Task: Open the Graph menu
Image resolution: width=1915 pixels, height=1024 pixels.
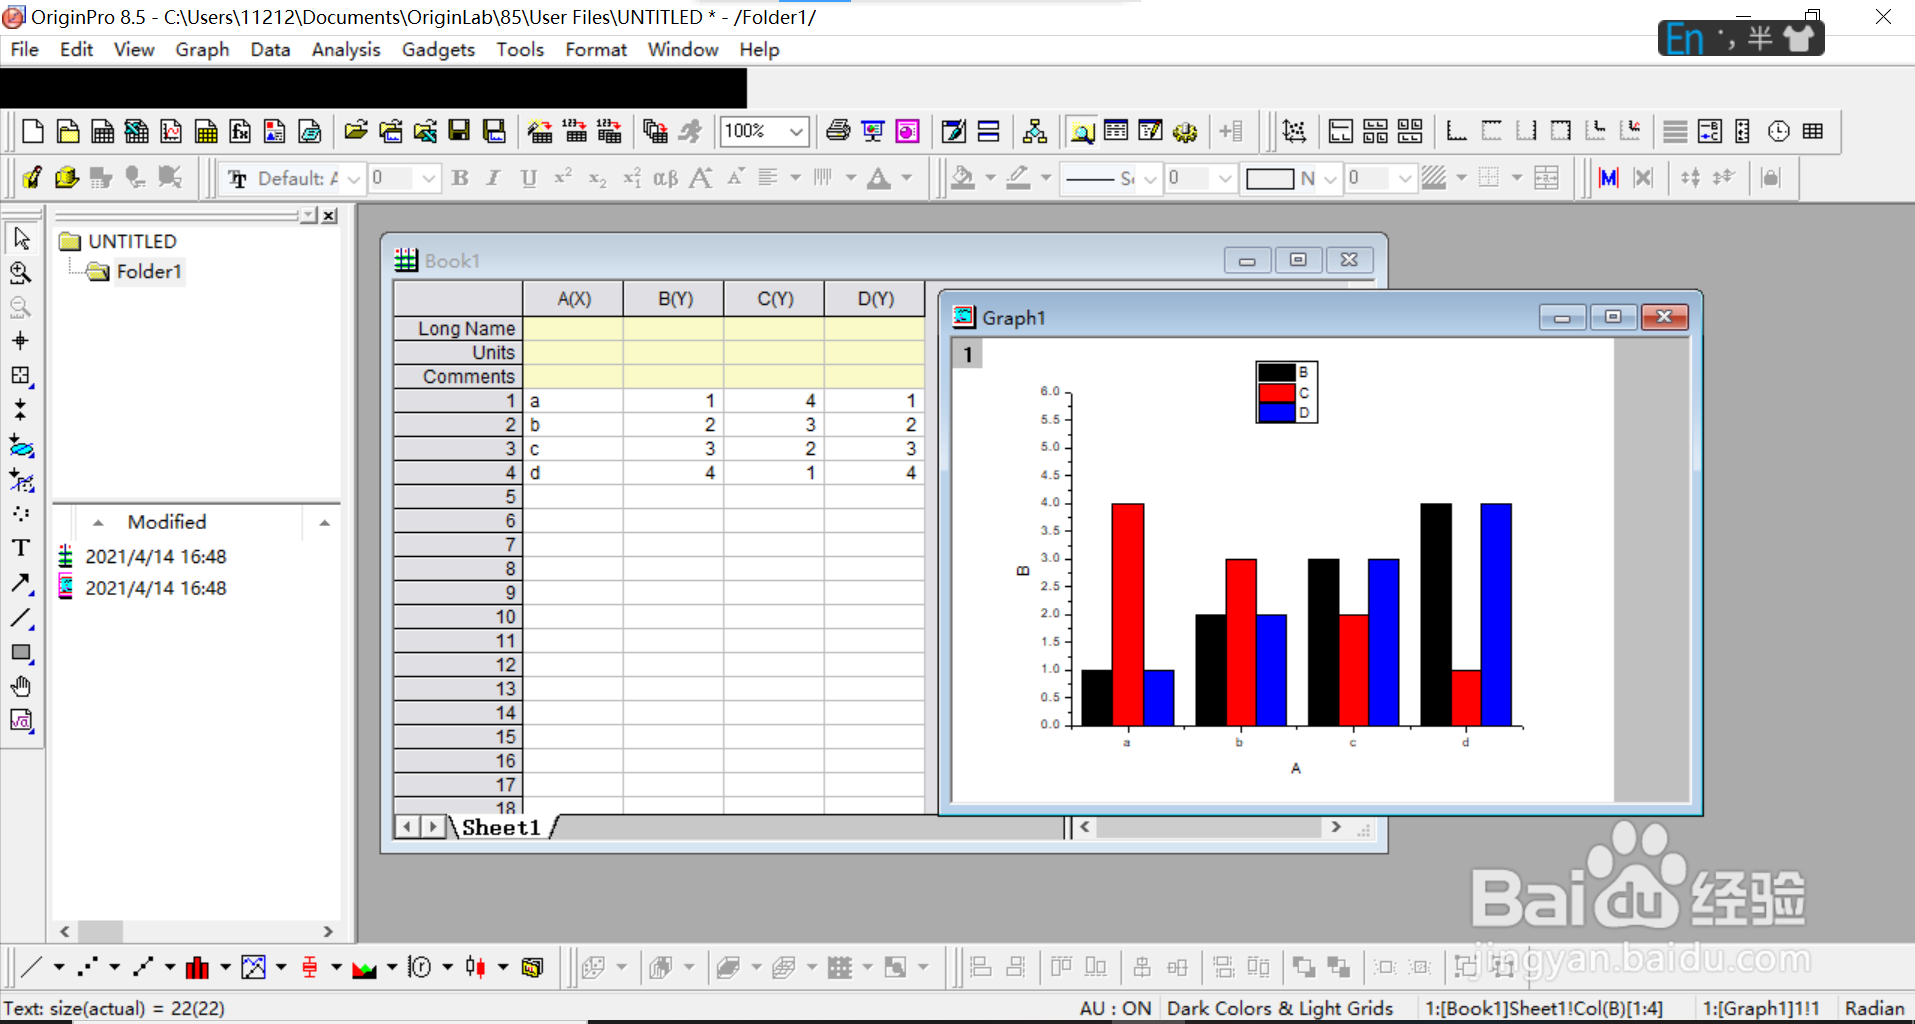Action: 202,50
